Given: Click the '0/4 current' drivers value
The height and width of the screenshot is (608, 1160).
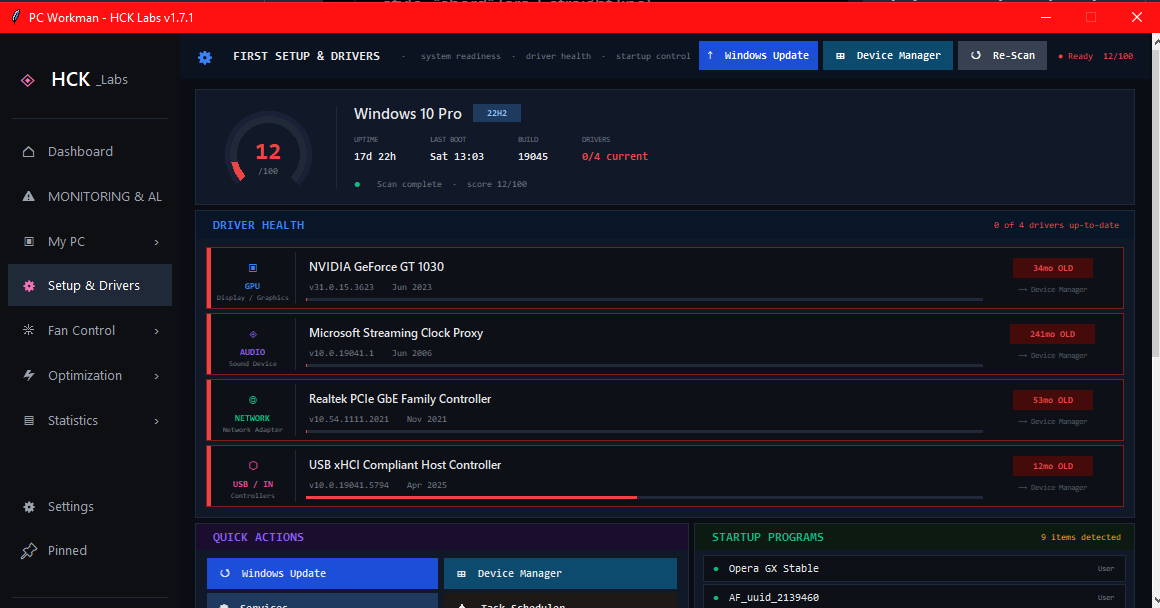Looking at the screenshot, I should [x=615, y=156].
